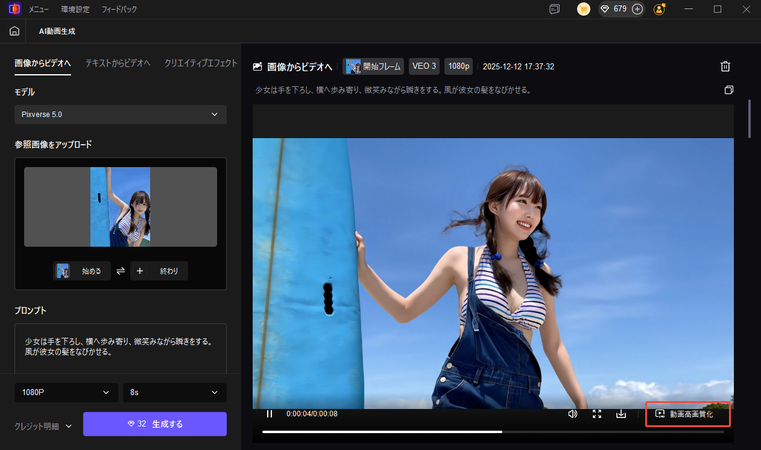Click the result prompt description text
Screen dimensions: 761x450
(x=393, y=90)
